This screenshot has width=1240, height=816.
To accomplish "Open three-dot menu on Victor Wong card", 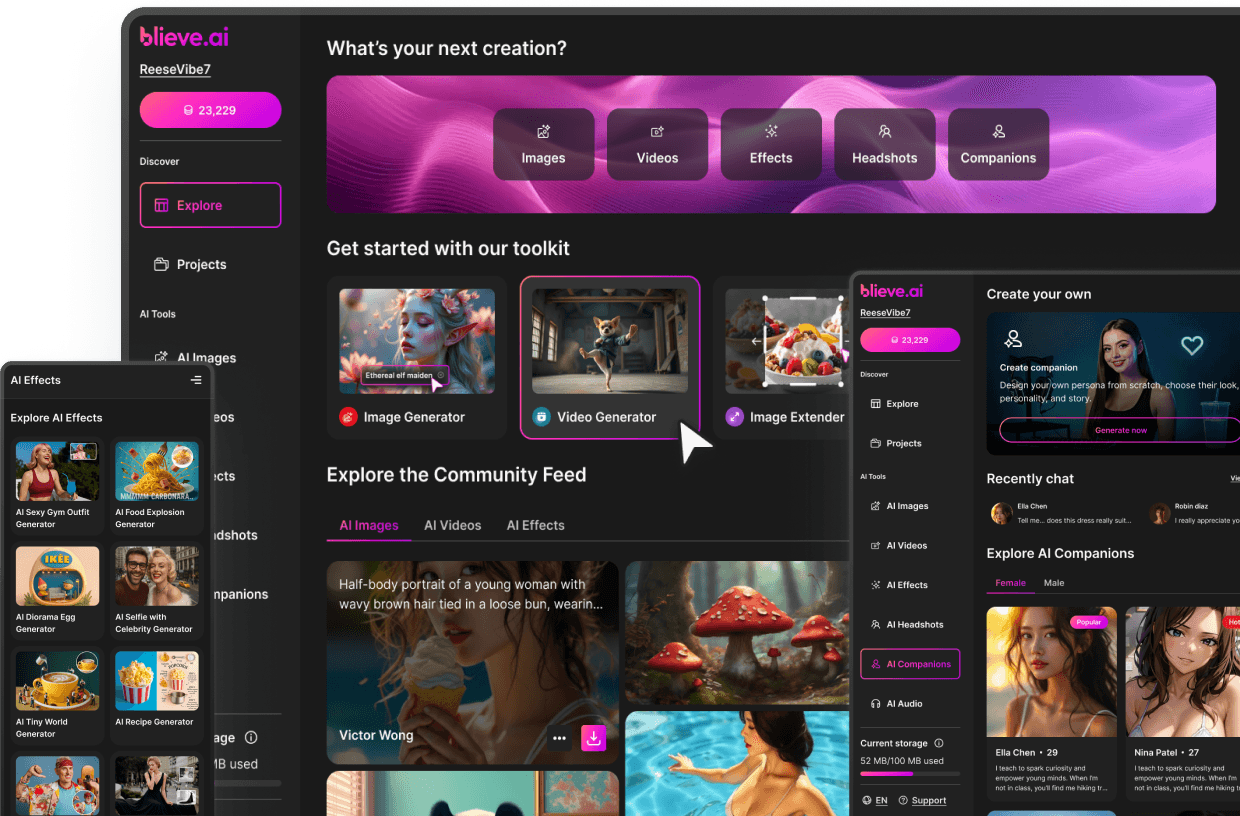I will click(x=559, y=739).
